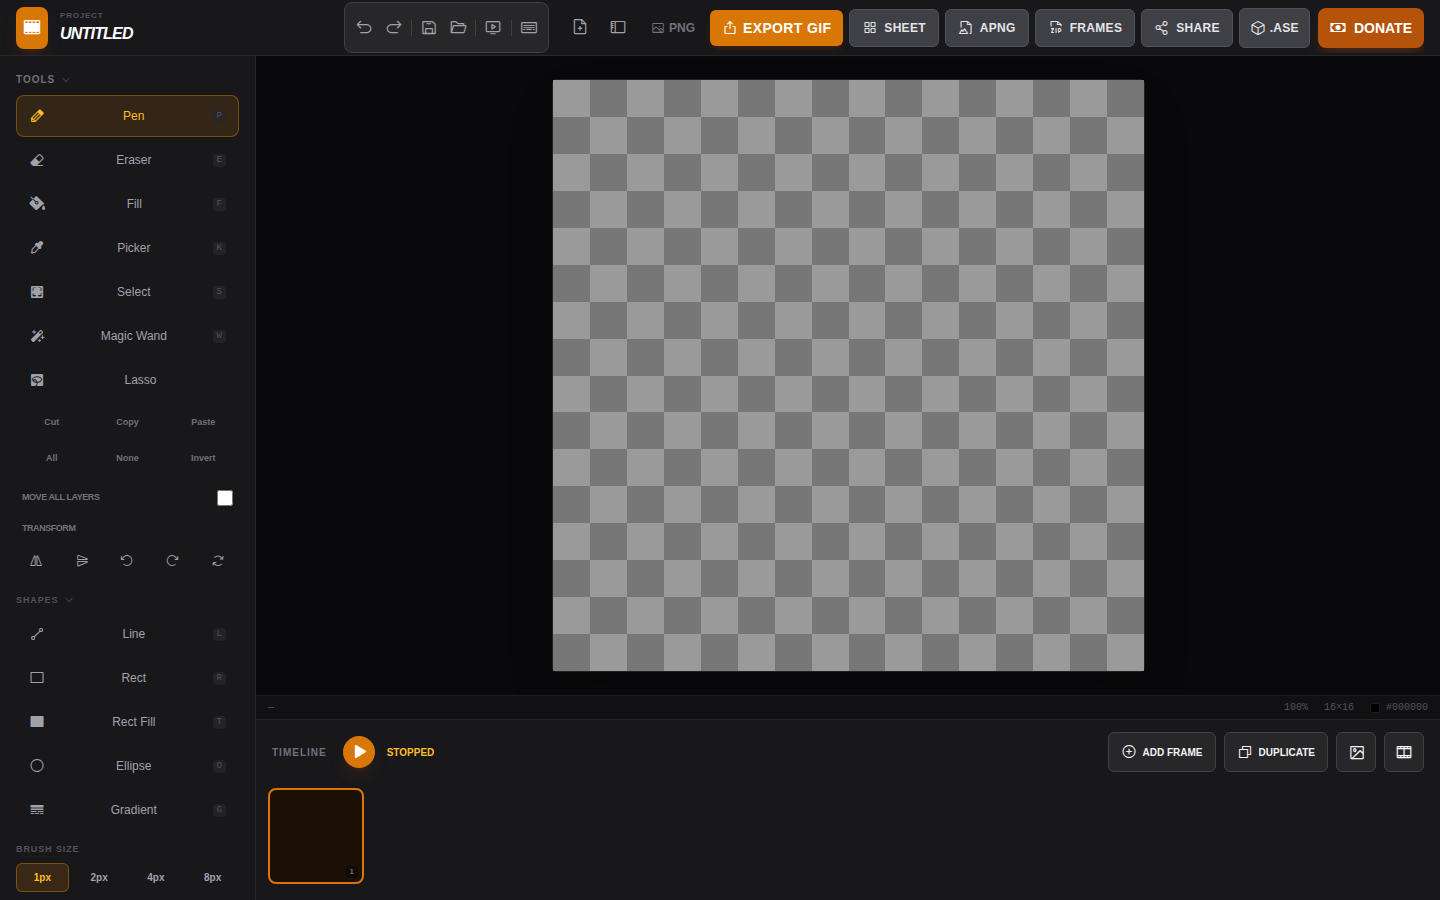Screen dimensions: 1440x900
Task: Select the Gradient tool
Action: click(127, 810)
